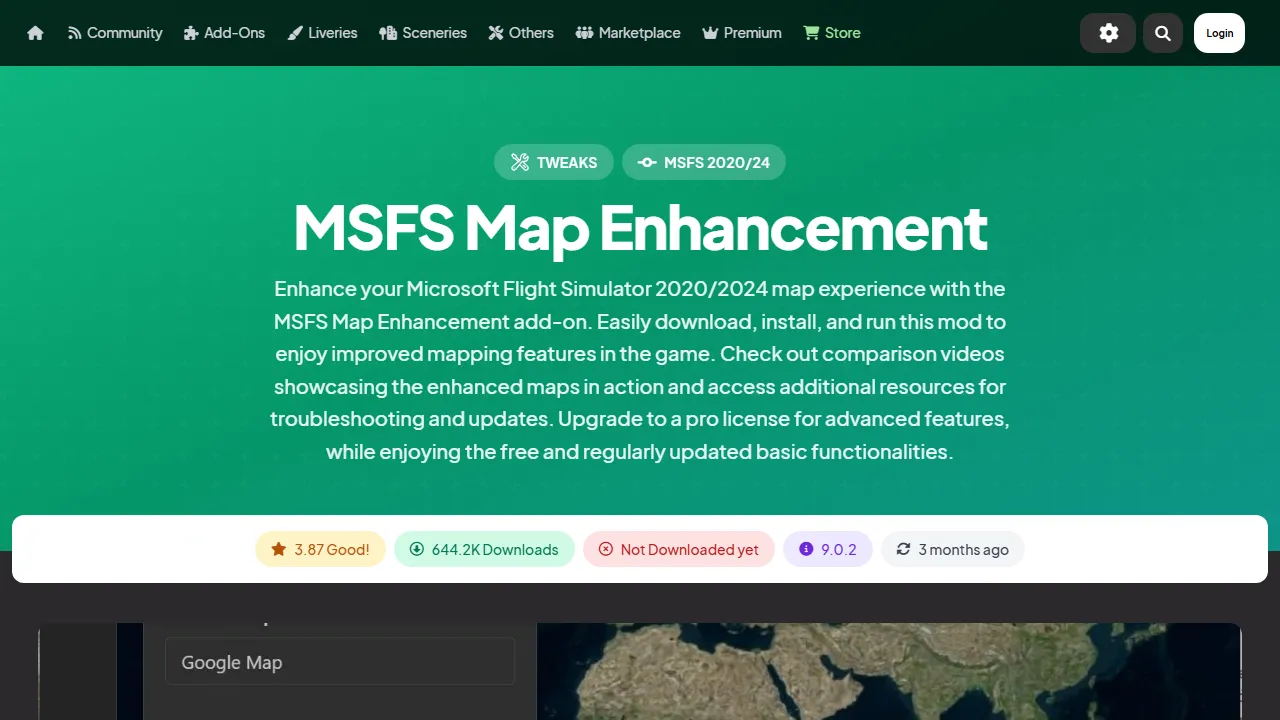The width and height of the screenshot is (1280, 720).
Task: Open the Google Map selection dropdown
Action: pos(340,661)
